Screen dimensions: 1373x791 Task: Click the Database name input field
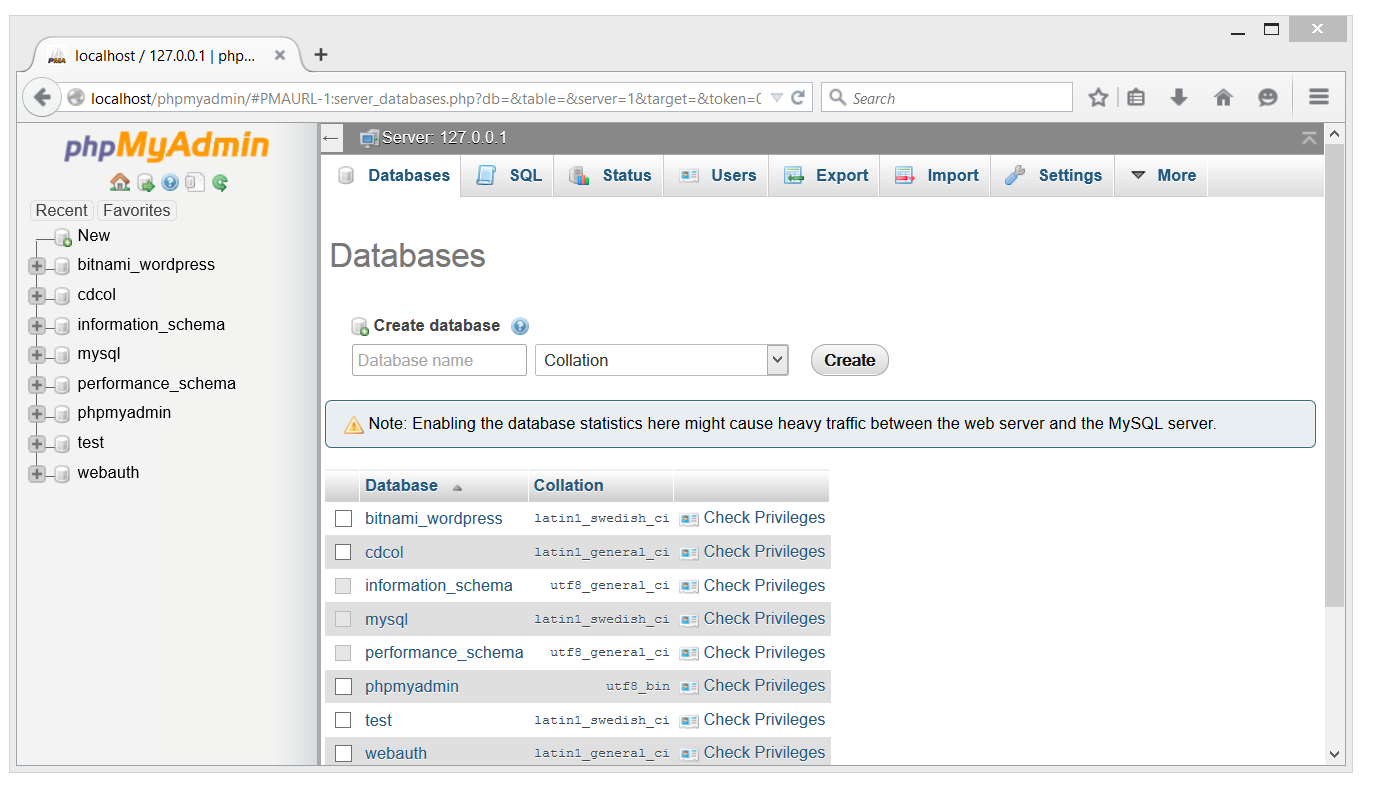pos(438,359)
